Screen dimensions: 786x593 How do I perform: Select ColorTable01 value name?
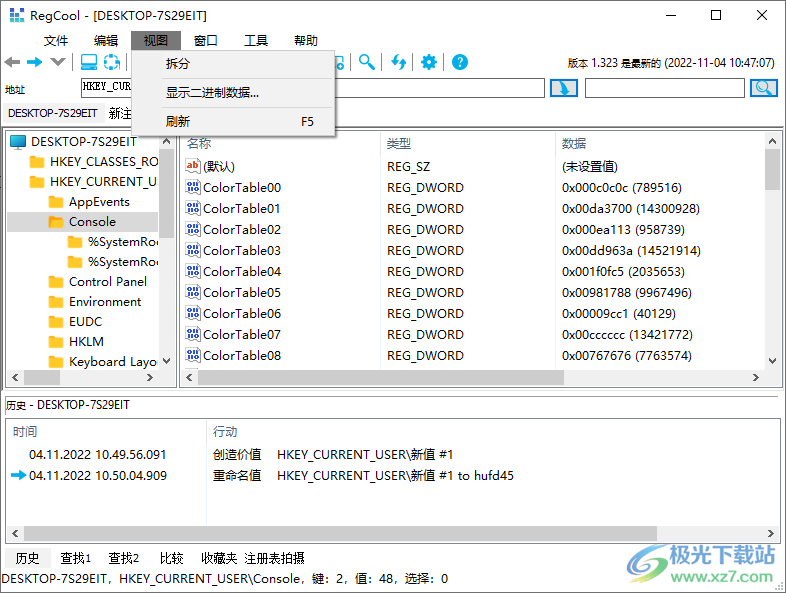(x=242, y=209)
